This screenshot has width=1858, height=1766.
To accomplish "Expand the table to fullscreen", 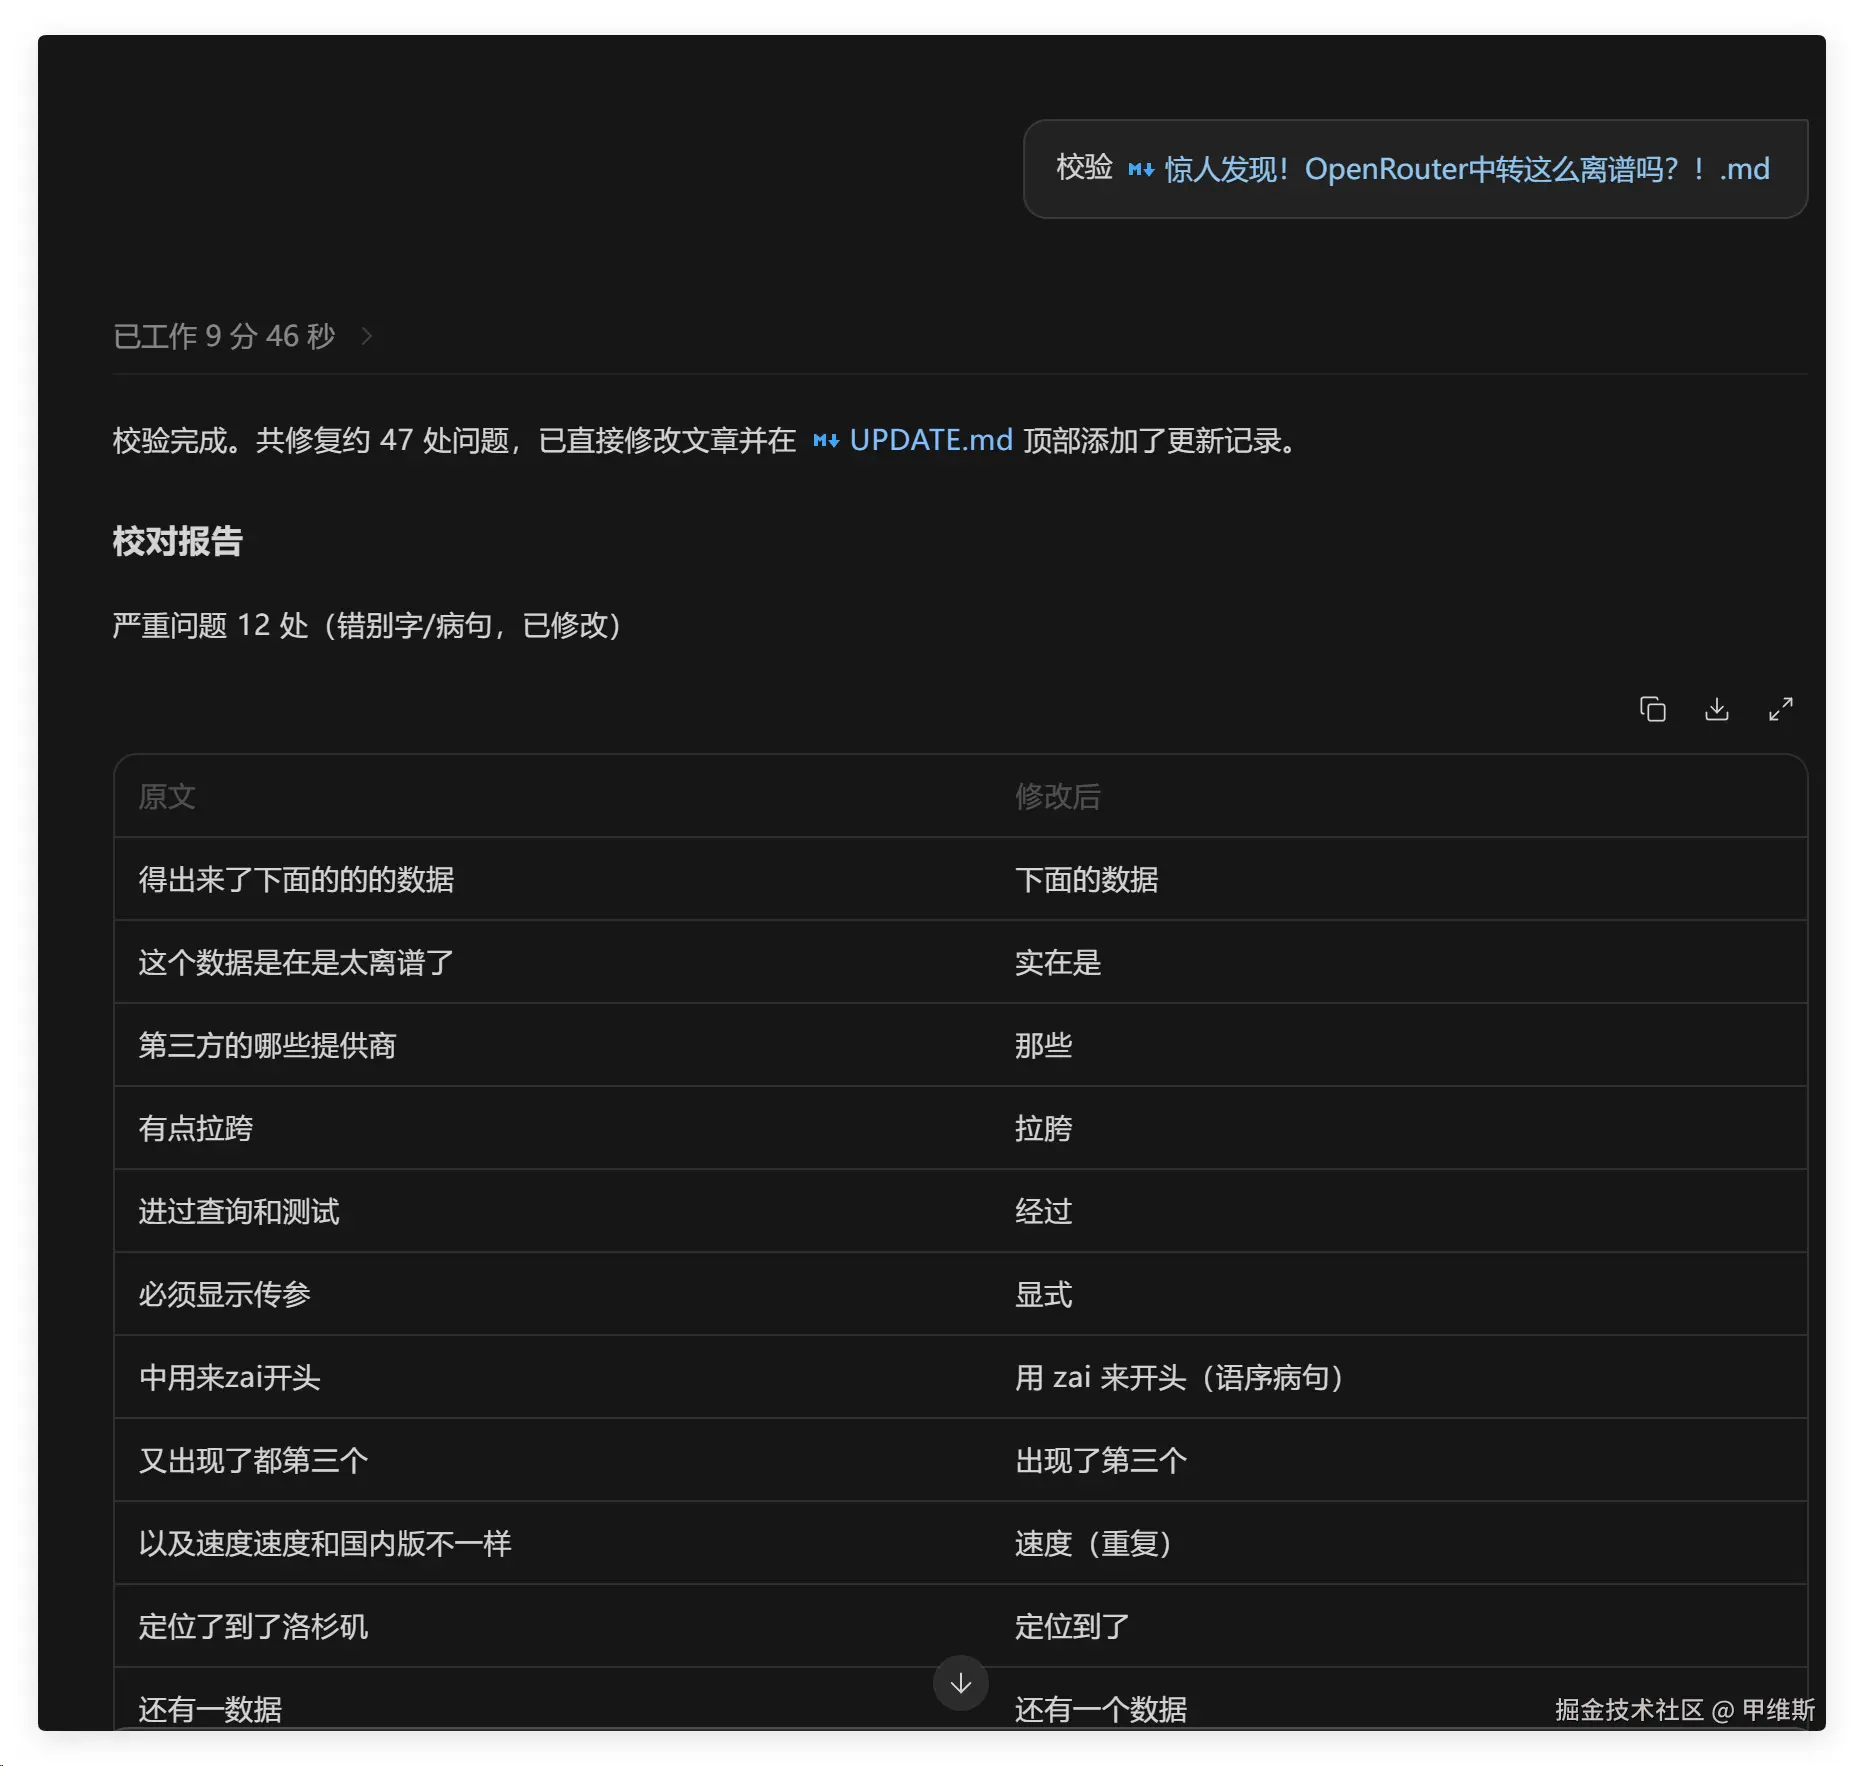I will 1781,709.
